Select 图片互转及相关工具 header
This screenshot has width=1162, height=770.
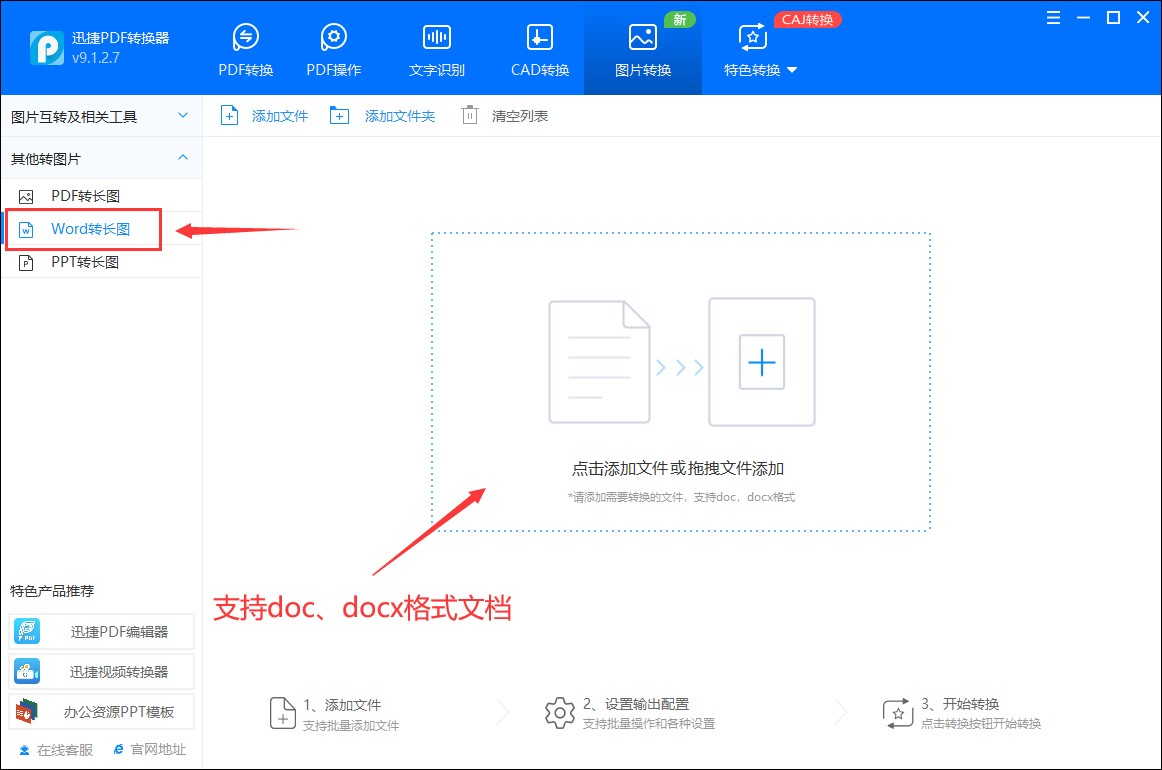tap(102, 116)
